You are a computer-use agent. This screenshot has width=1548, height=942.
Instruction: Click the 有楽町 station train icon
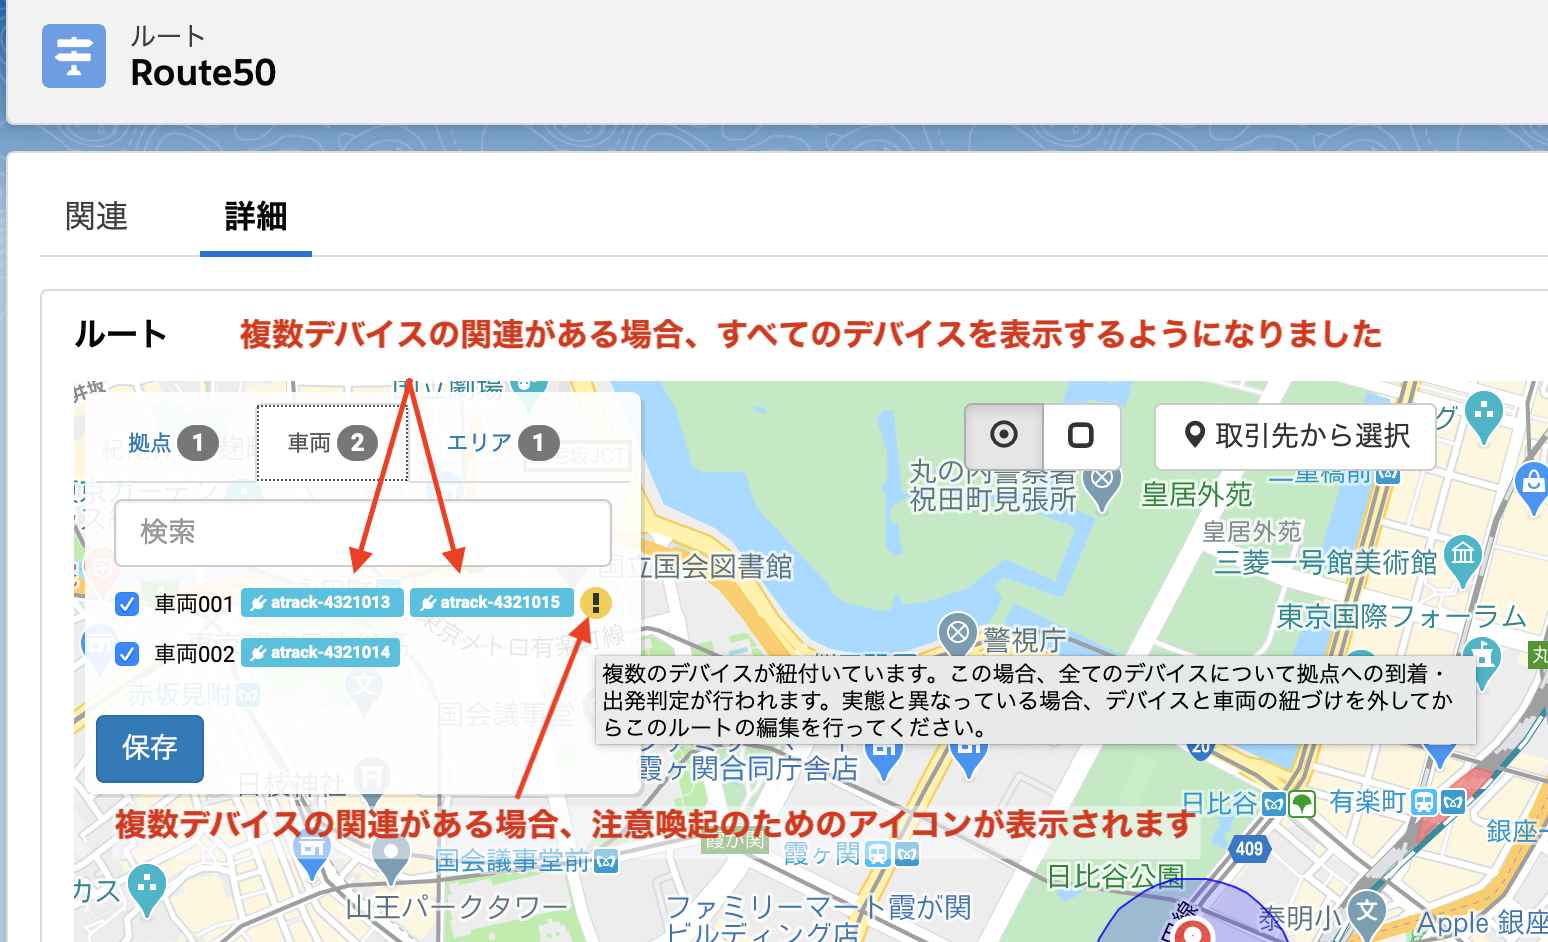(1424, 802)
